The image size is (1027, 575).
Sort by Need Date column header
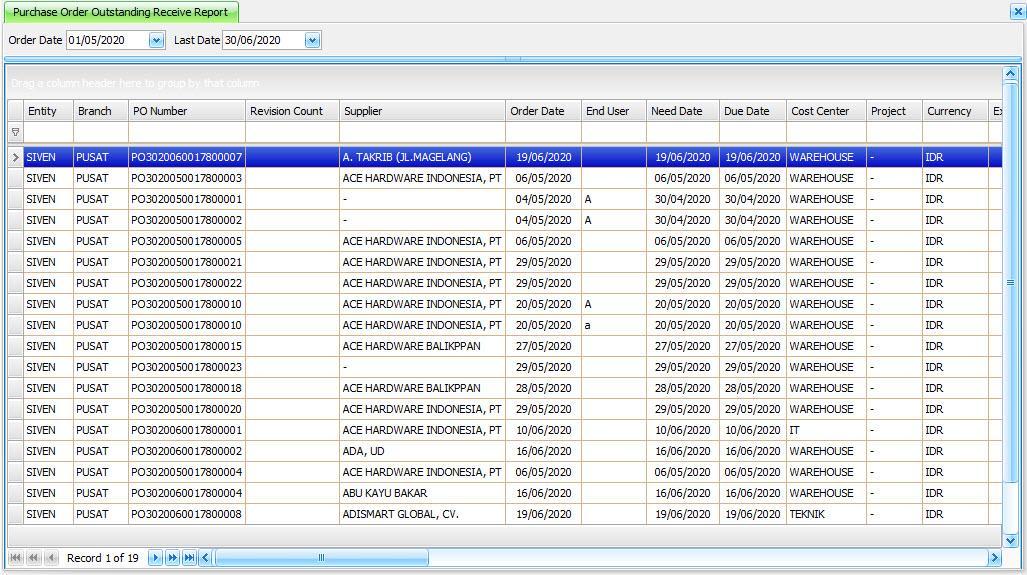[x=682, y=111]
